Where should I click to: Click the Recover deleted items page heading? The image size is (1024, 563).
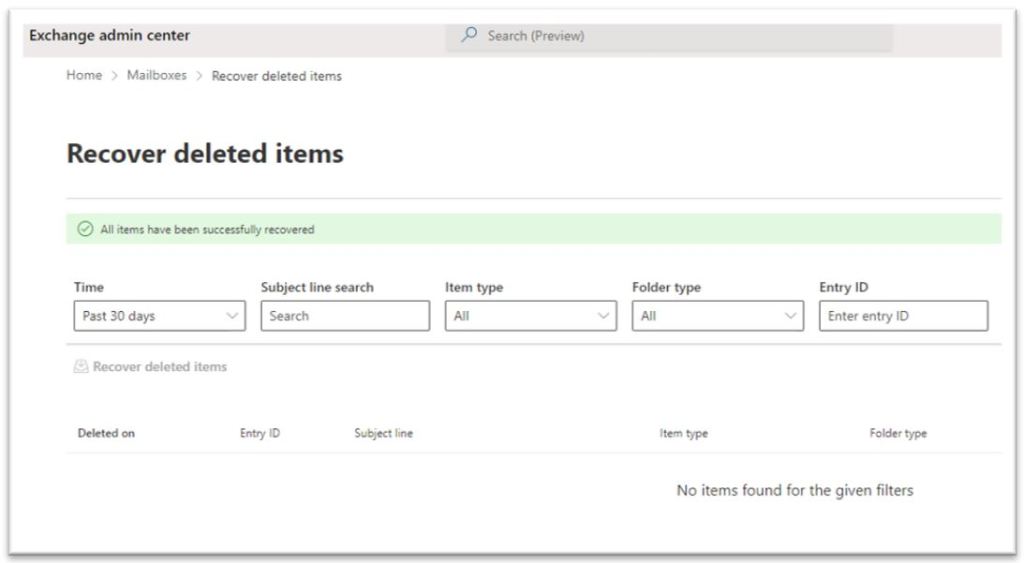pyautogui.click(x=205, y=154)
